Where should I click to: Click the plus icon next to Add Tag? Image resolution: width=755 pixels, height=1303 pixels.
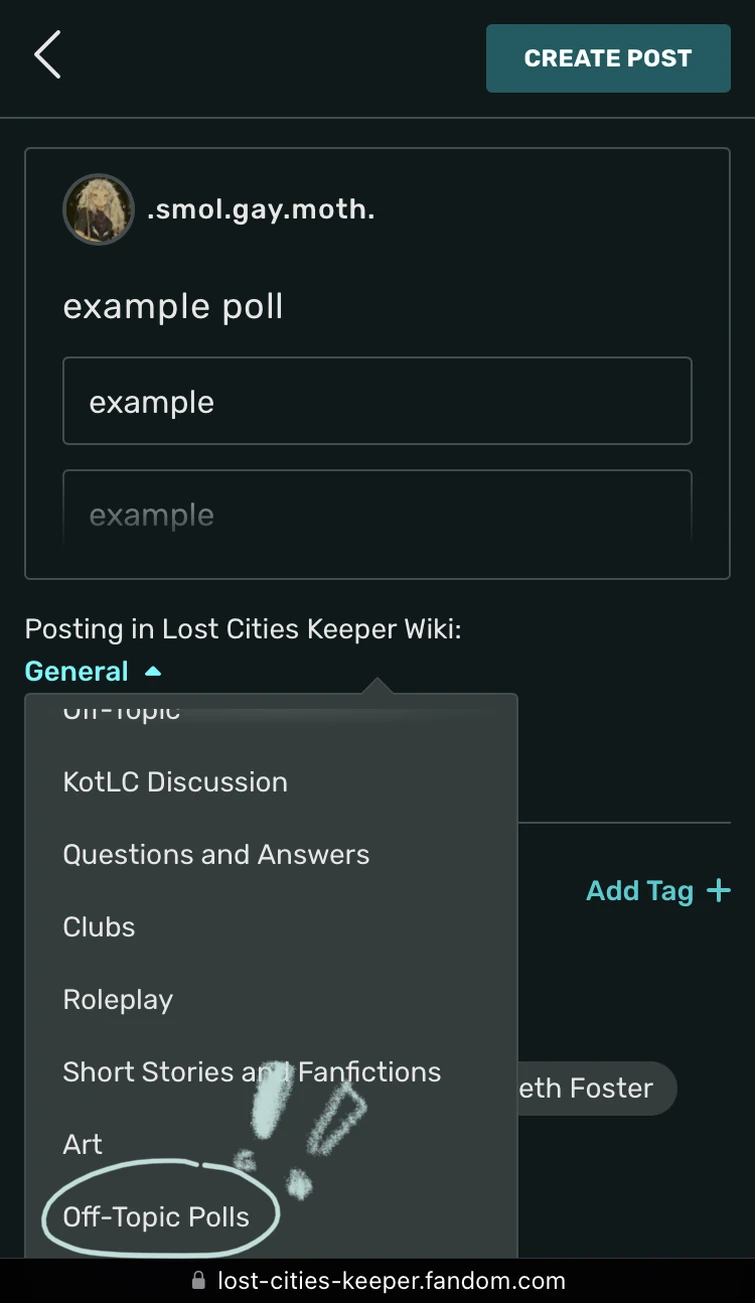[719, 890]
